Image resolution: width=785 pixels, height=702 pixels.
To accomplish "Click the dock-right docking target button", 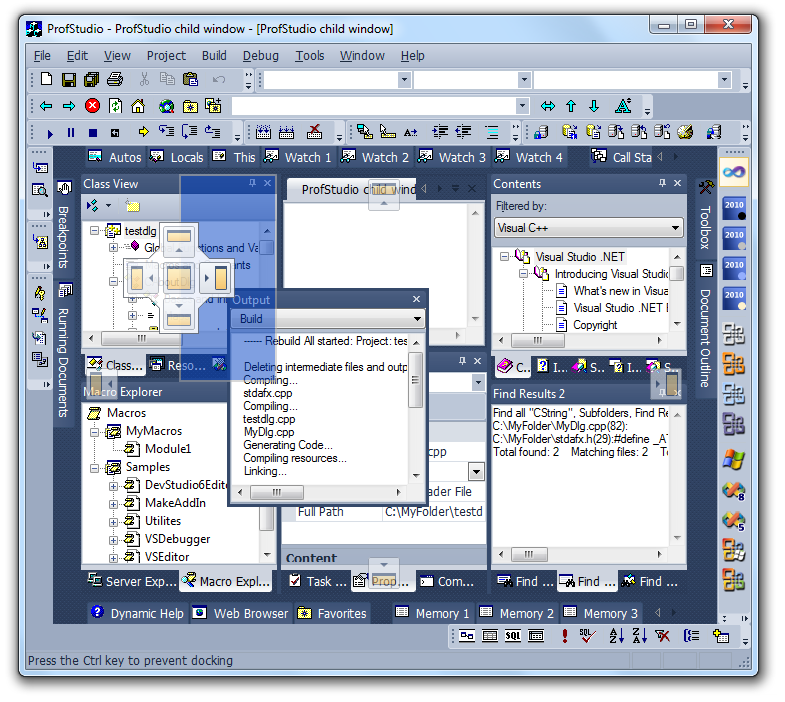I will 216,278.
